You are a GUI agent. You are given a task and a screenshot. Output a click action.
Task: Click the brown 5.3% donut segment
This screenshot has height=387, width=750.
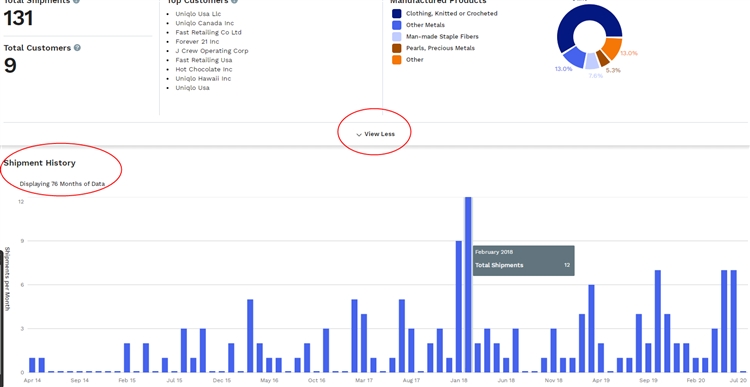tap(603, 59)
